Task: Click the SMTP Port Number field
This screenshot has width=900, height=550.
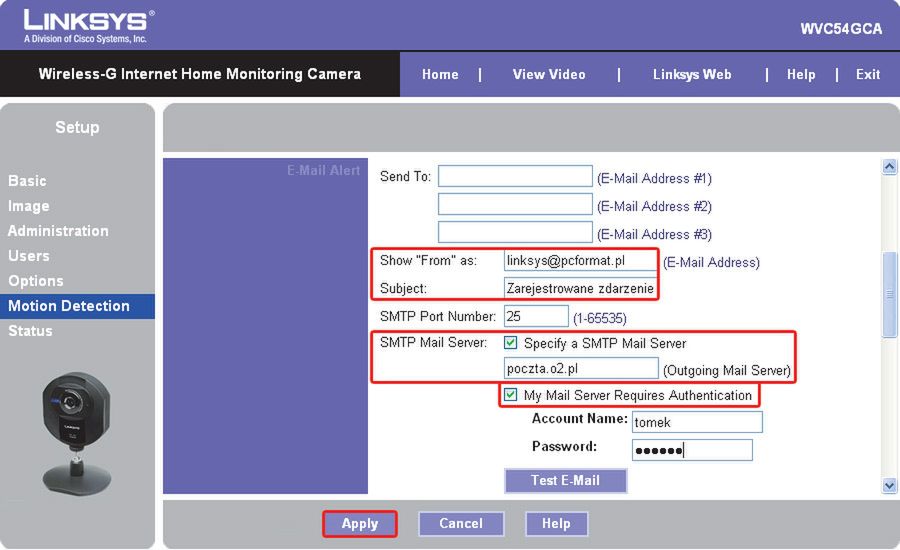Action: click(536, 316)
